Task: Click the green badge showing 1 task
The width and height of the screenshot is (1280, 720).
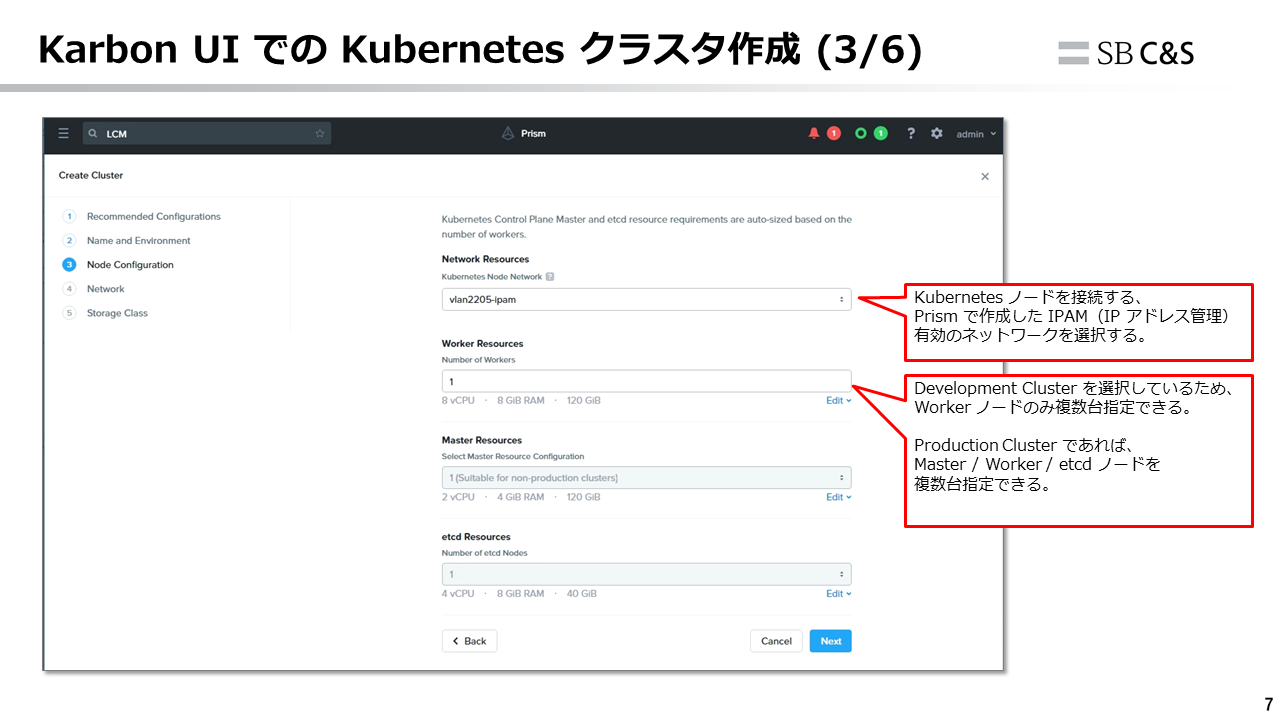Action: point(880,133)
